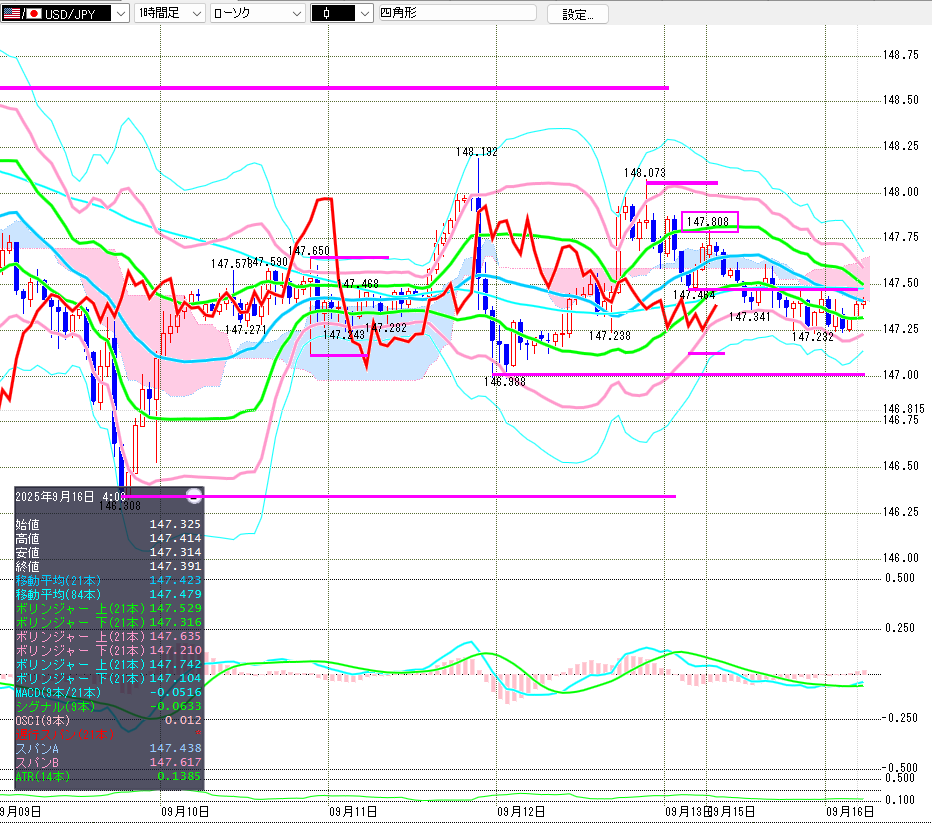
Task: Click the boxed 147.808 price label
Action: pyautogui.click(x=708, y=222)
